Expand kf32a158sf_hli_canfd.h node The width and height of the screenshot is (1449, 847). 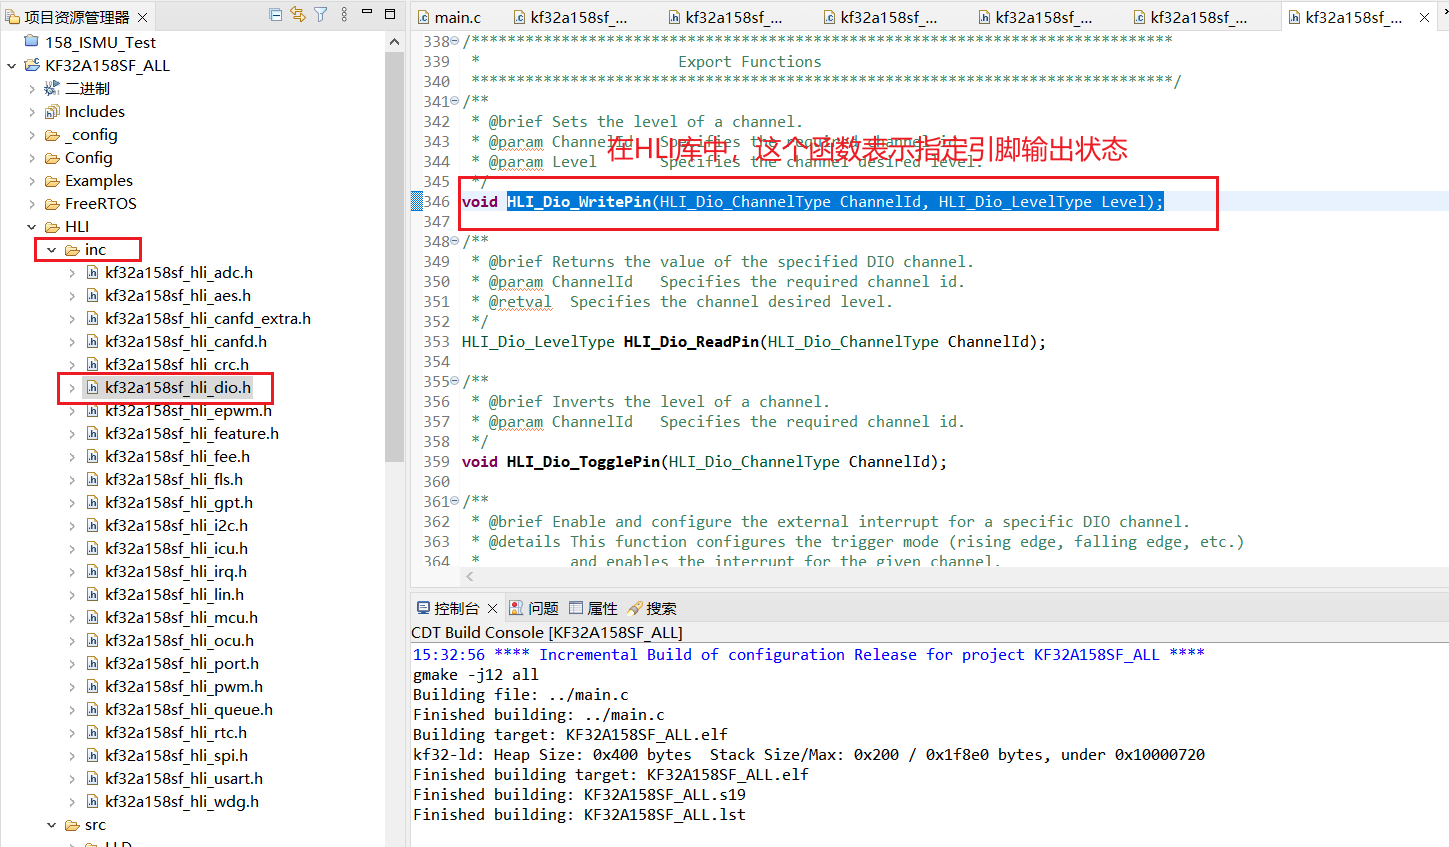[x=72, y=341]
